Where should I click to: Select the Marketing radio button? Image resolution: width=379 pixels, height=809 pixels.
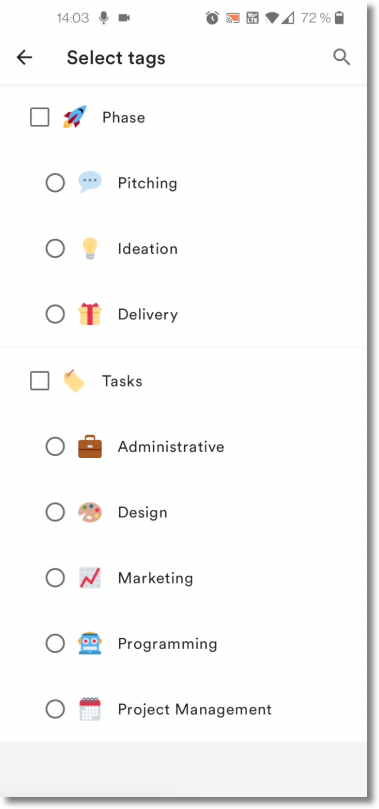(x=55, y=578)
